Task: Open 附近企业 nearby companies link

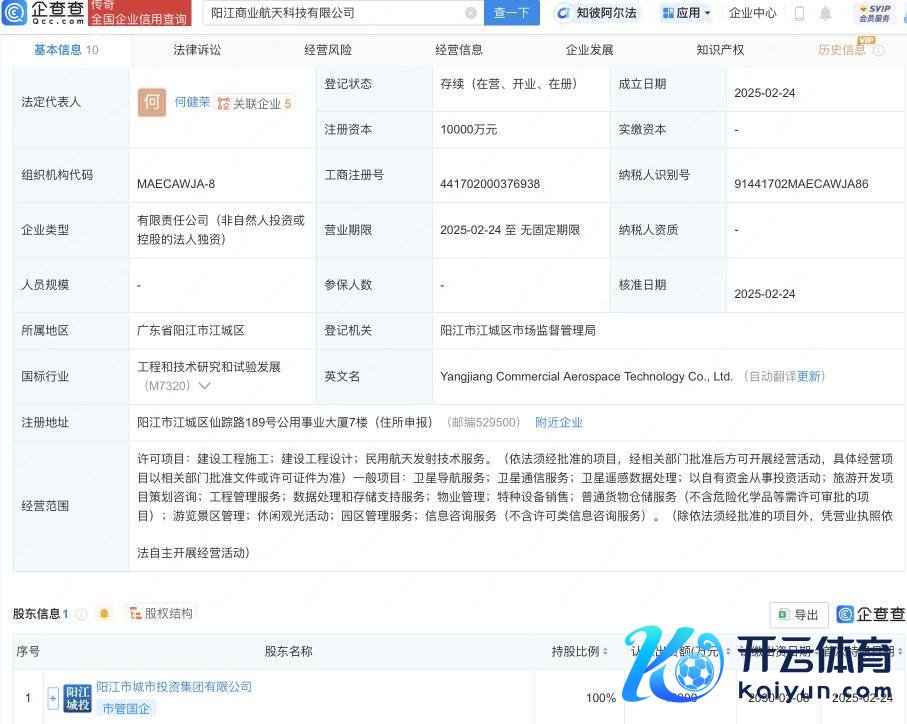Action: 559,422
